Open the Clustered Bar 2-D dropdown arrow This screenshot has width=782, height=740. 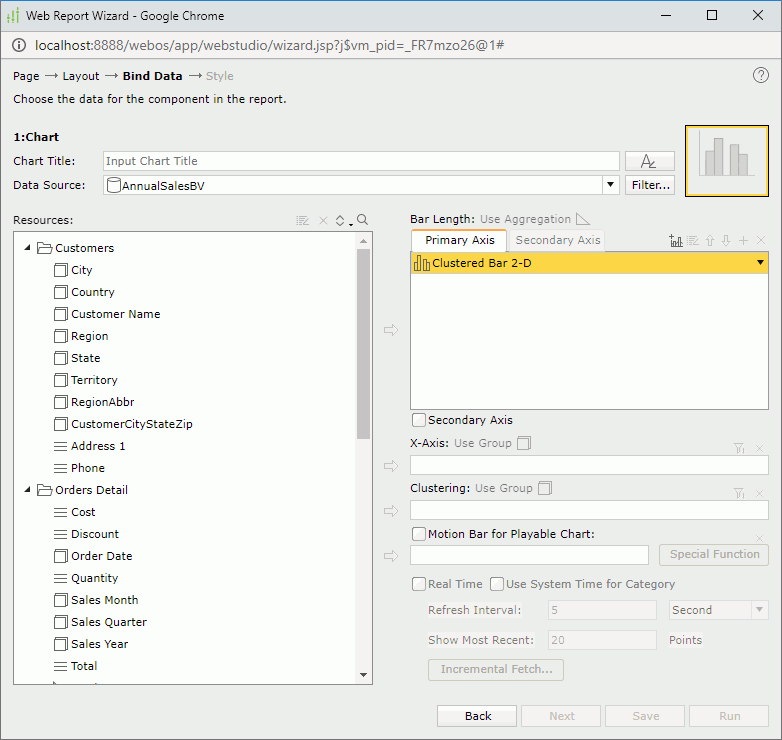click(760, 263)
